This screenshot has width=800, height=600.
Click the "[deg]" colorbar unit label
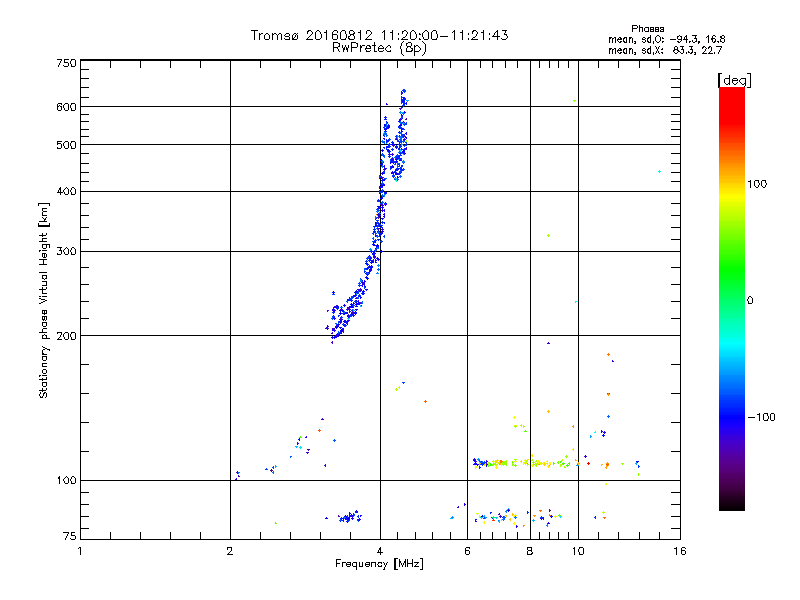pos(734,80)
